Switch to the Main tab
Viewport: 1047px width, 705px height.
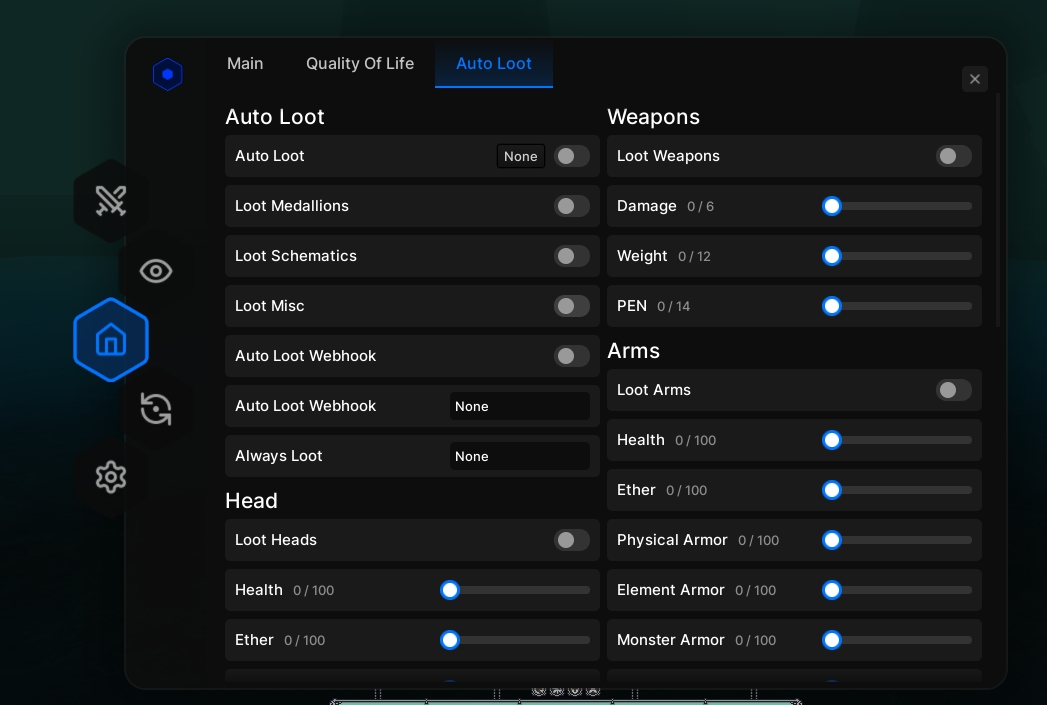[x=245, y=63]
